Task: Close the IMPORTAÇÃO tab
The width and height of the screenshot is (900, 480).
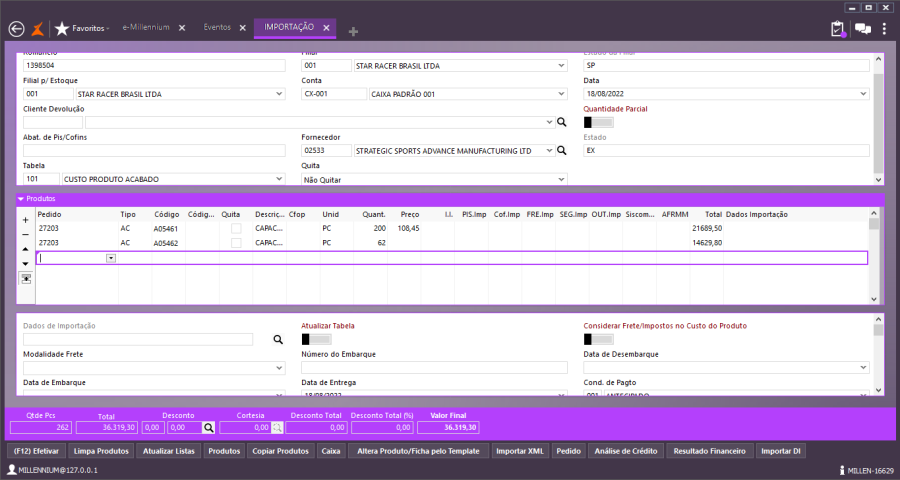Action: click(x=326, y=28)
